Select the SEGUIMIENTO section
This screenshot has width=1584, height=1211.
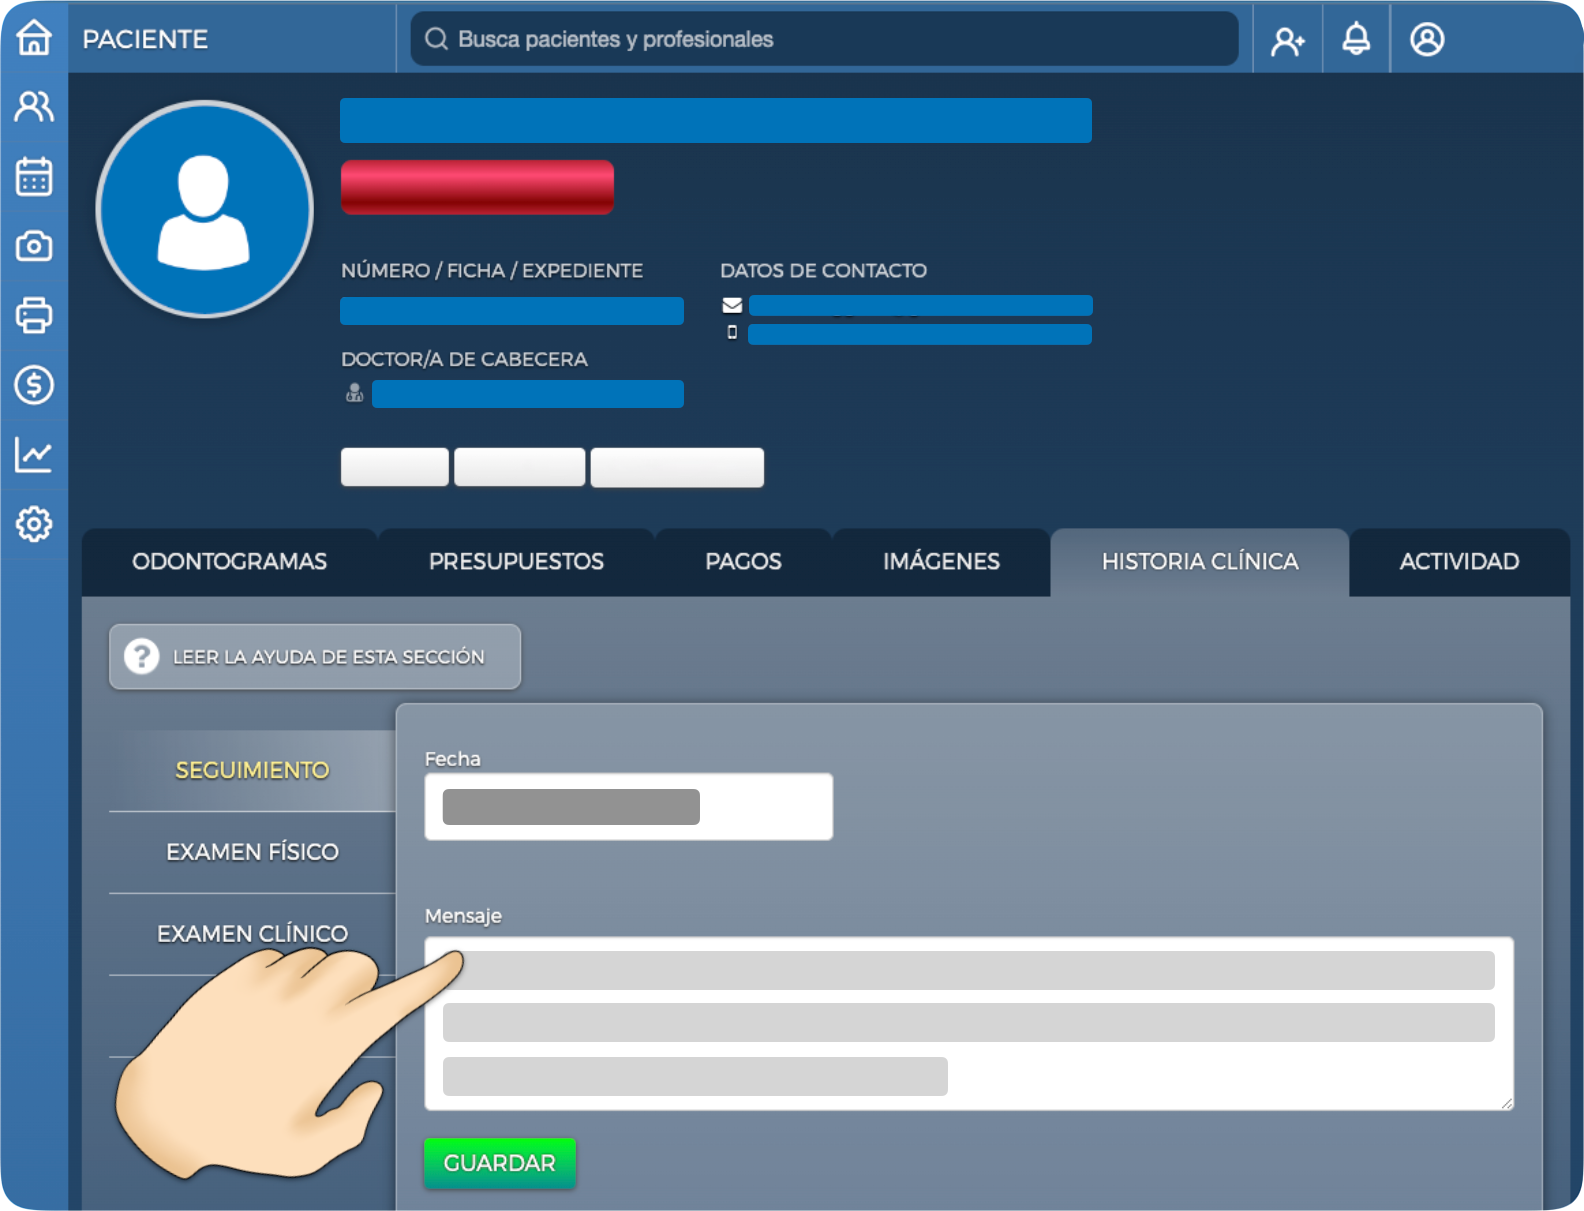[x=252, y=770]
